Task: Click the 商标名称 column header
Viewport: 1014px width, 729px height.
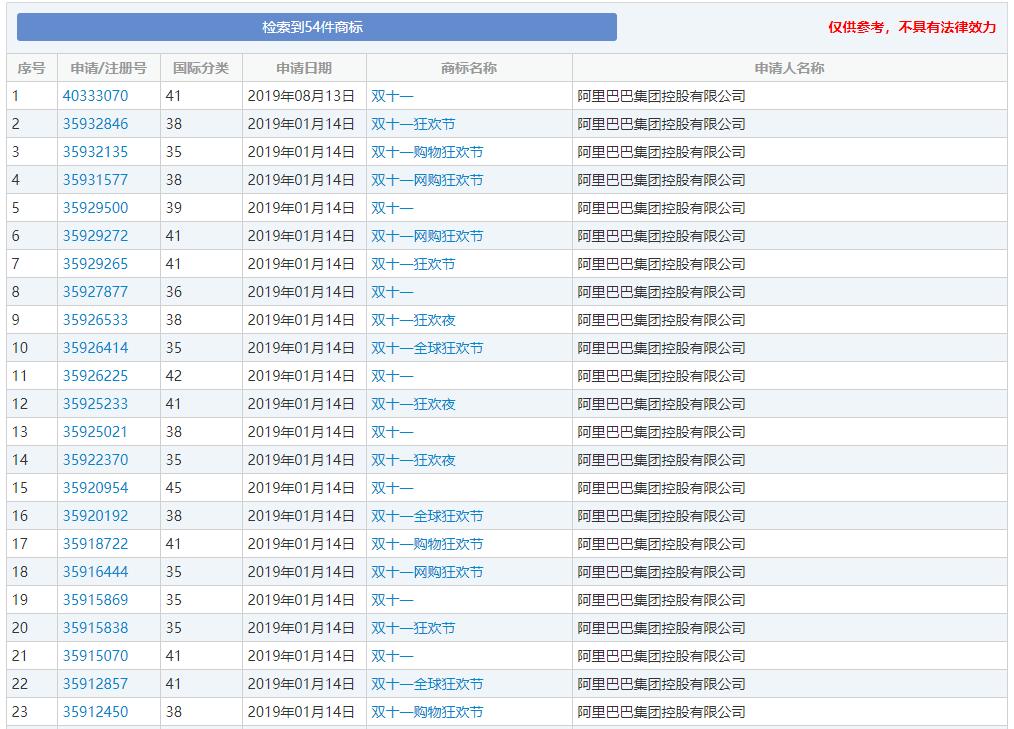Action: tap(469, 68)
